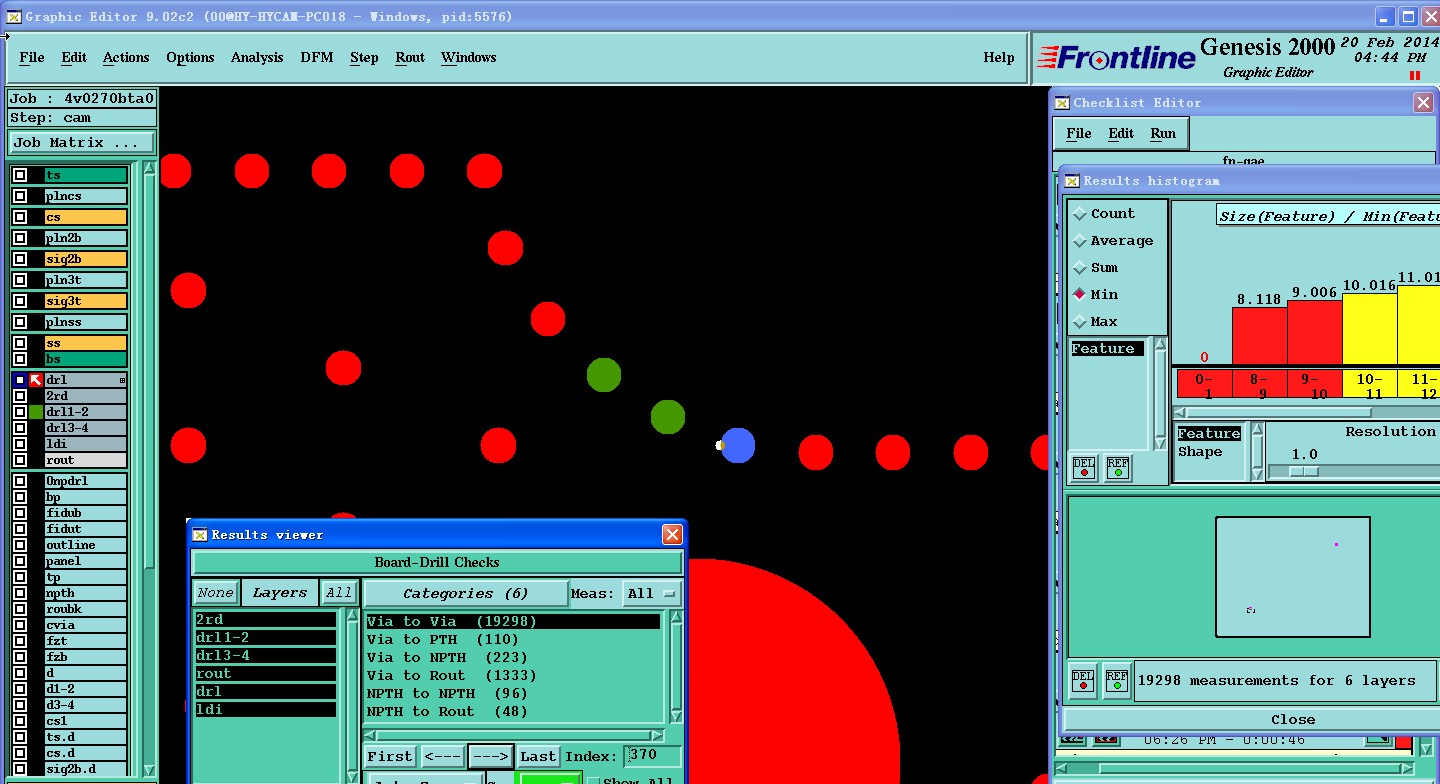Open the Rout menu
1440x784 pixels.
point(410,58)
